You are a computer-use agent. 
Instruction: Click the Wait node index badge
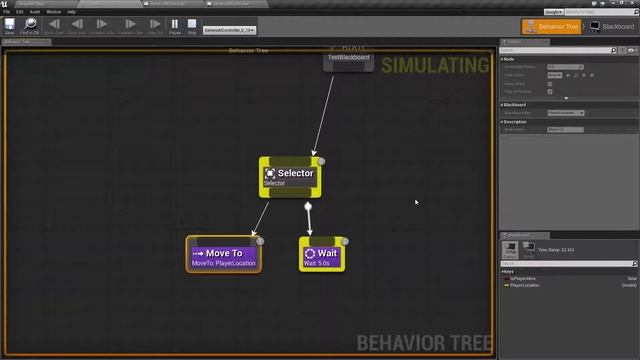coord(345,241)
